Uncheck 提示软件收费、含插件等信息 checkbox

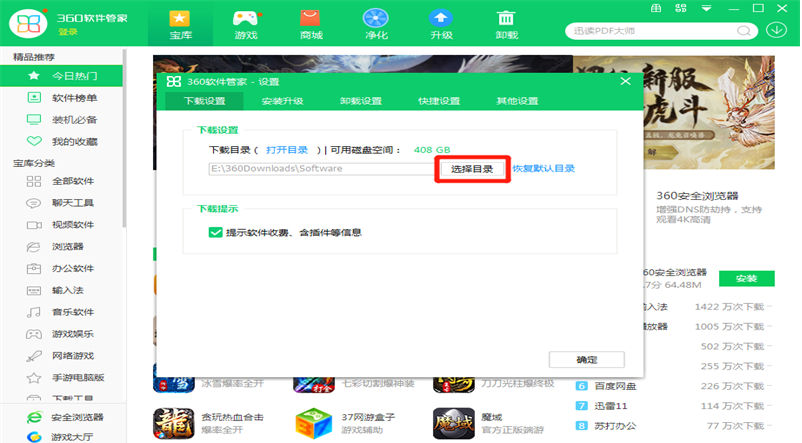tap(215, 232)
